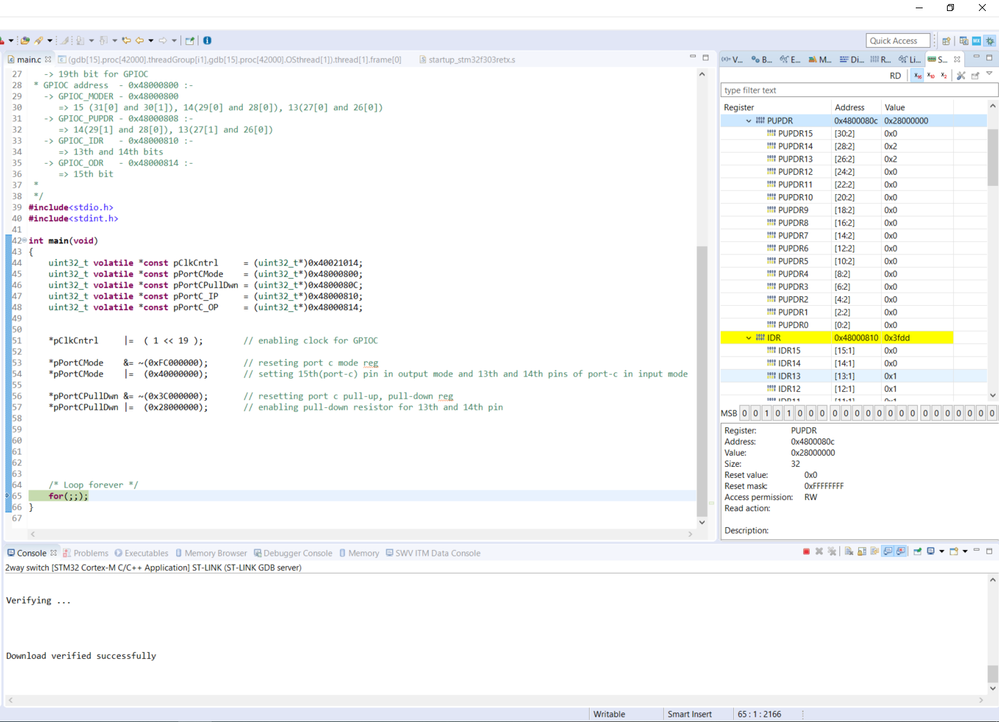Open the gdb thread frame editor tab

[x=229, y=59]
